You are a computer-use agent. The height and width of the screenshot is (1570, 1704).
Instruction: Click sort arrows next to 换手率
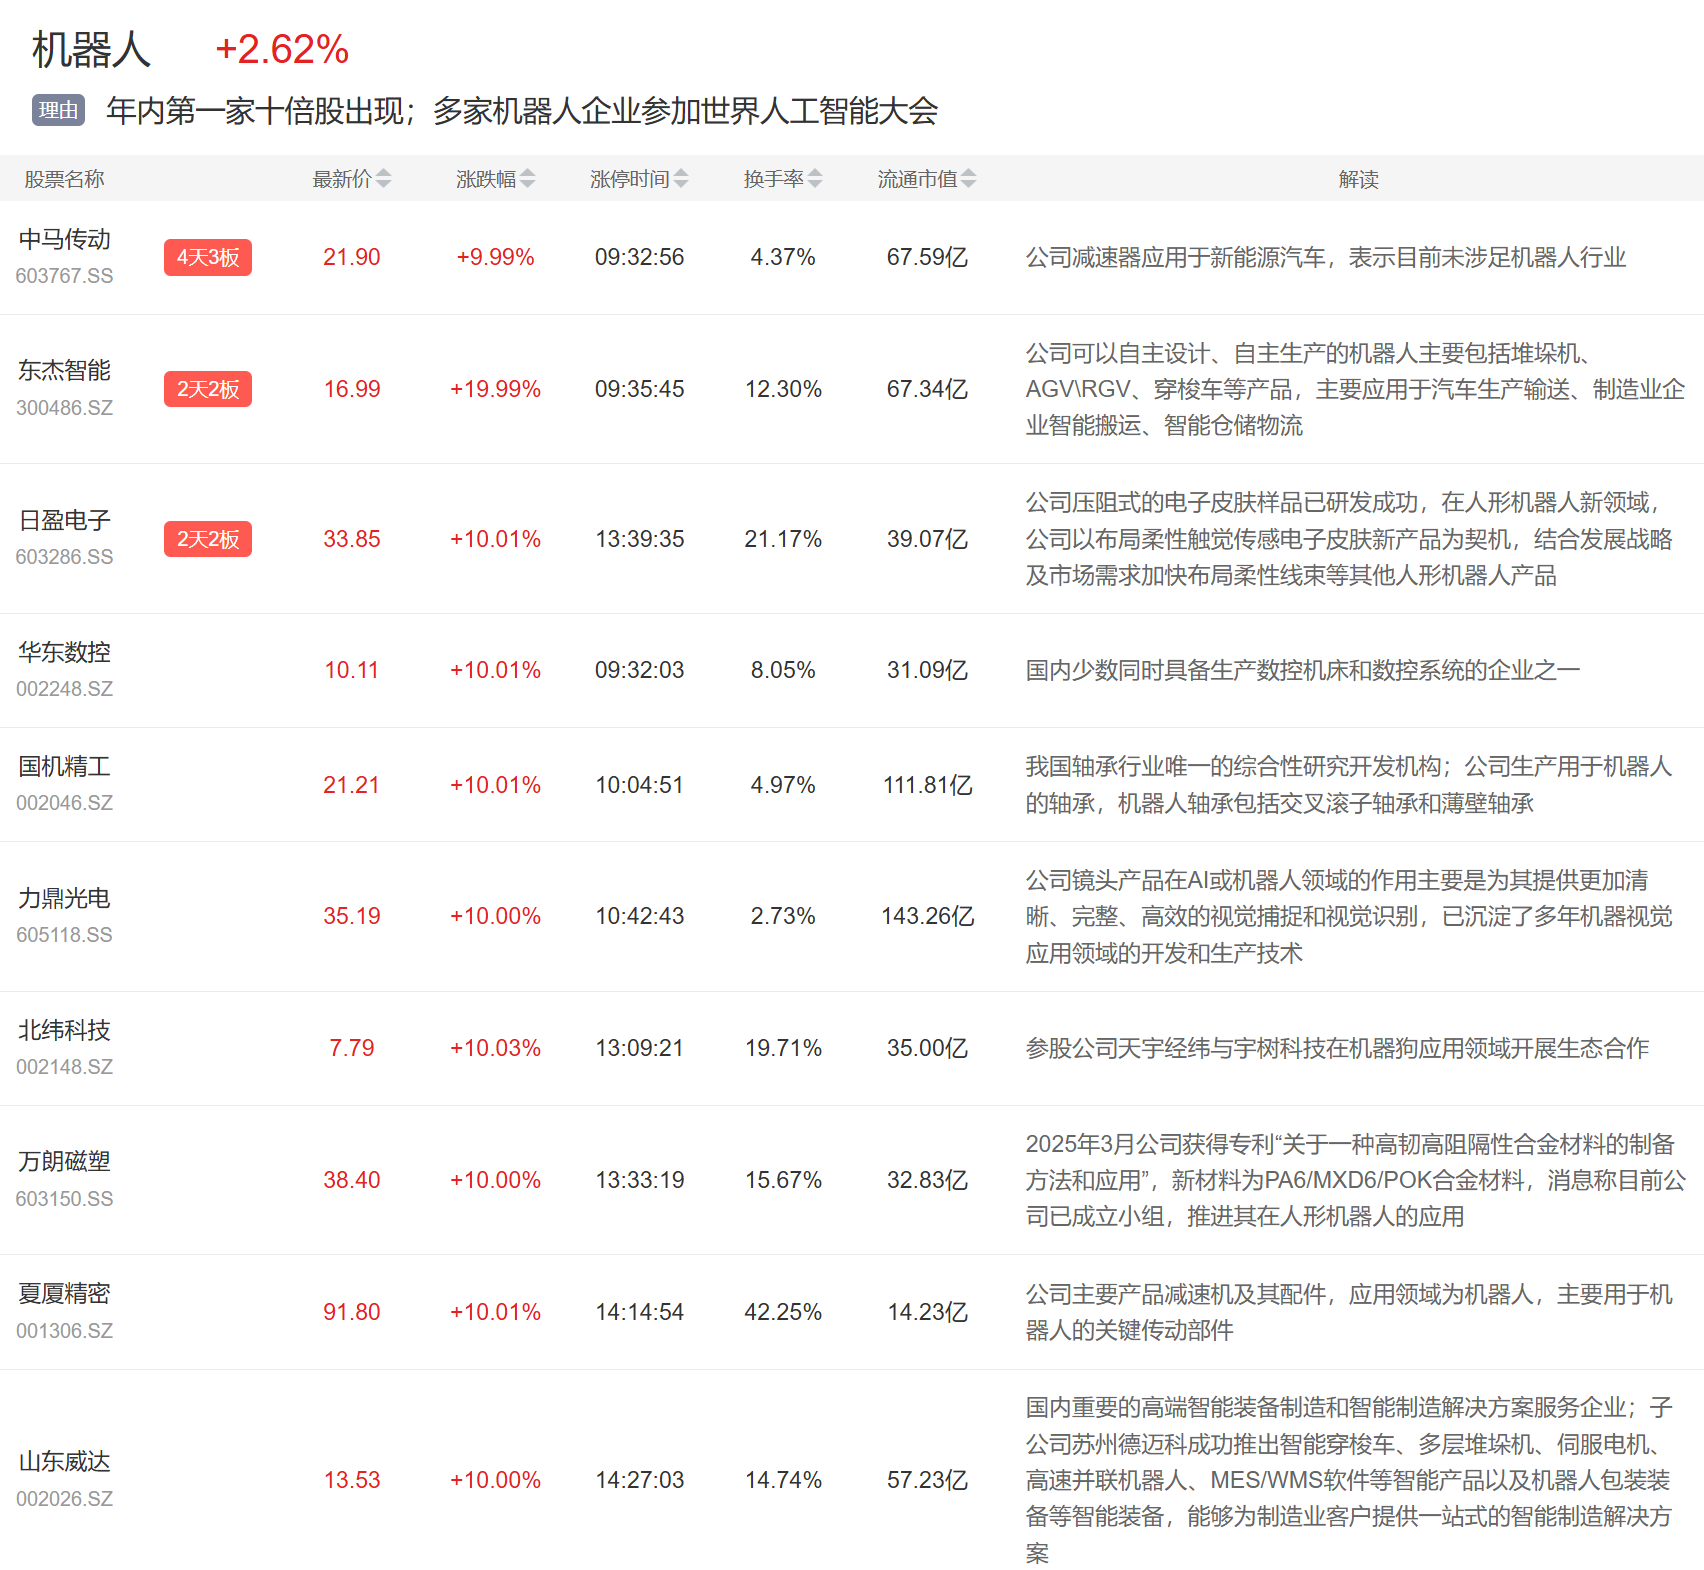[x=815, y=179]
